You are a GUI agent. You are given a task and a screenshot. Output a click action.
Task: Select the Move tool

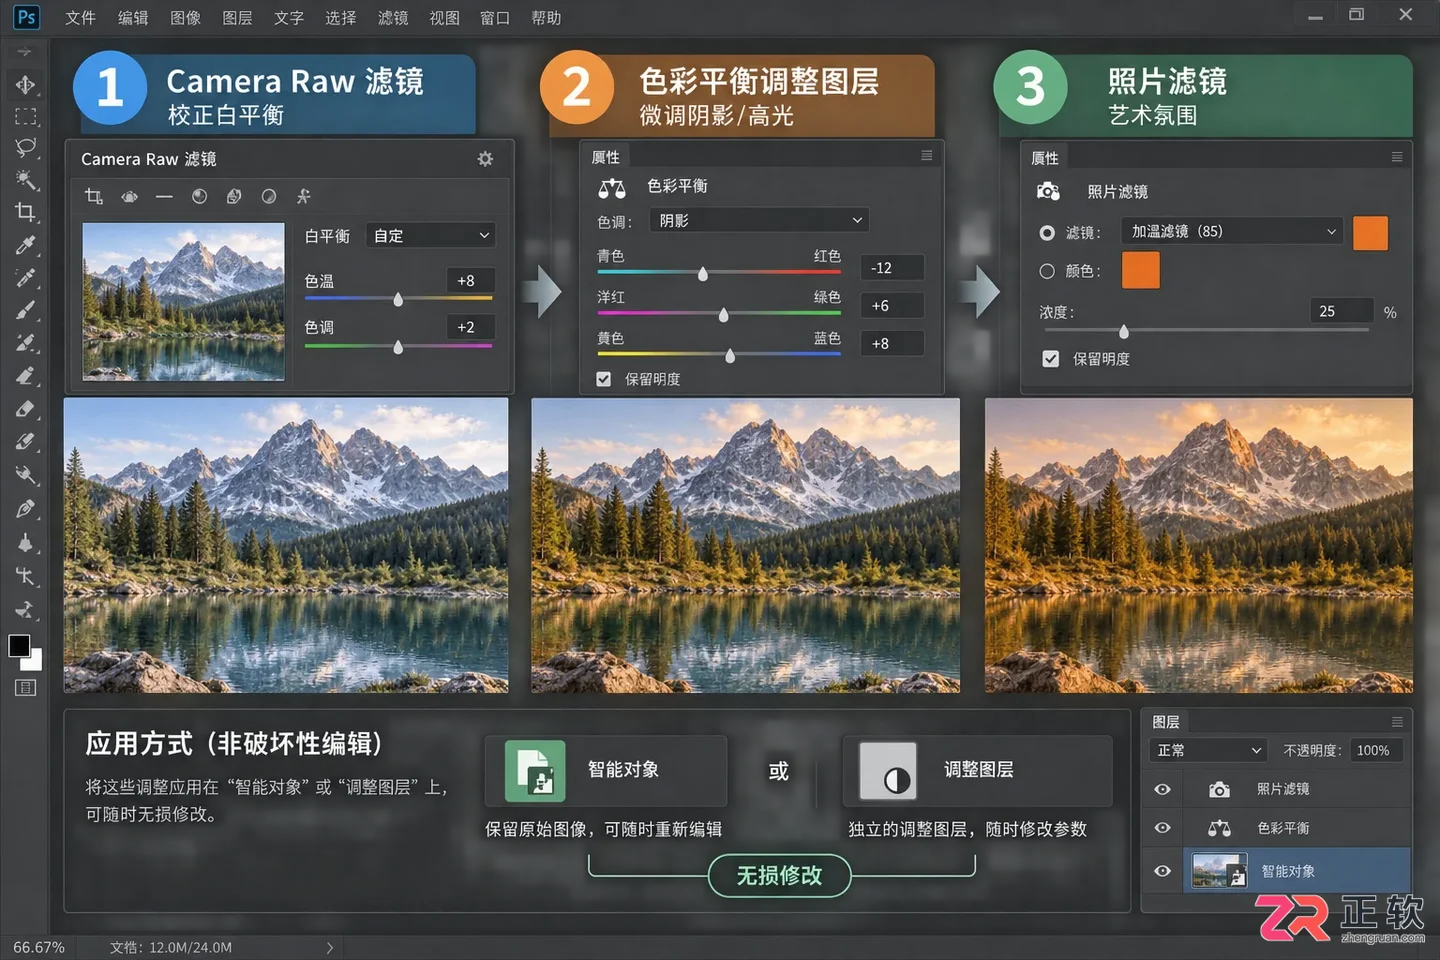26,84
